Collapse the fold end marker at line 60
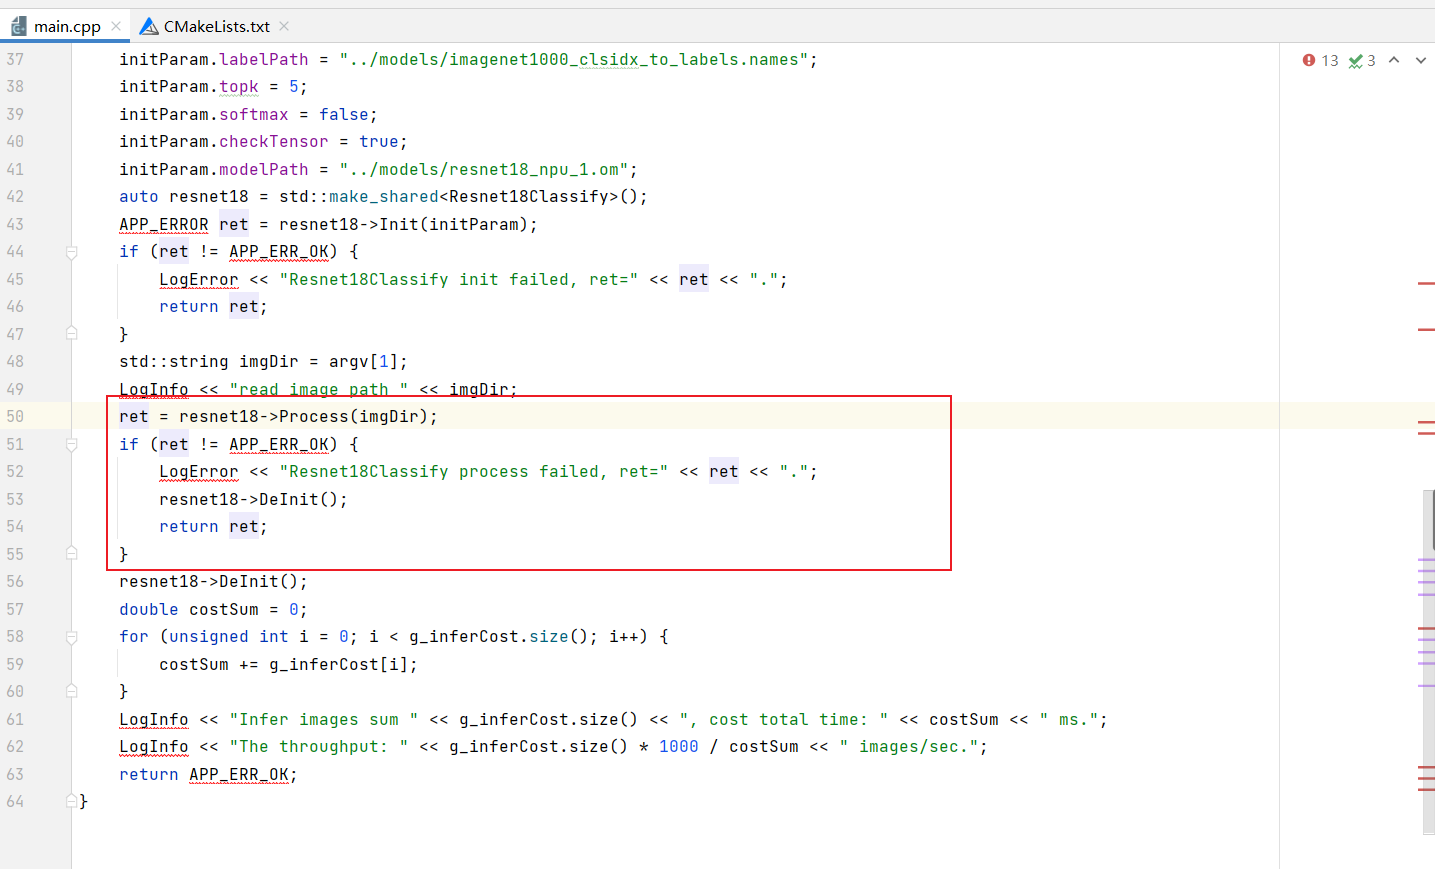Viewport: 1435px width, 869px height. click(72, 690)
